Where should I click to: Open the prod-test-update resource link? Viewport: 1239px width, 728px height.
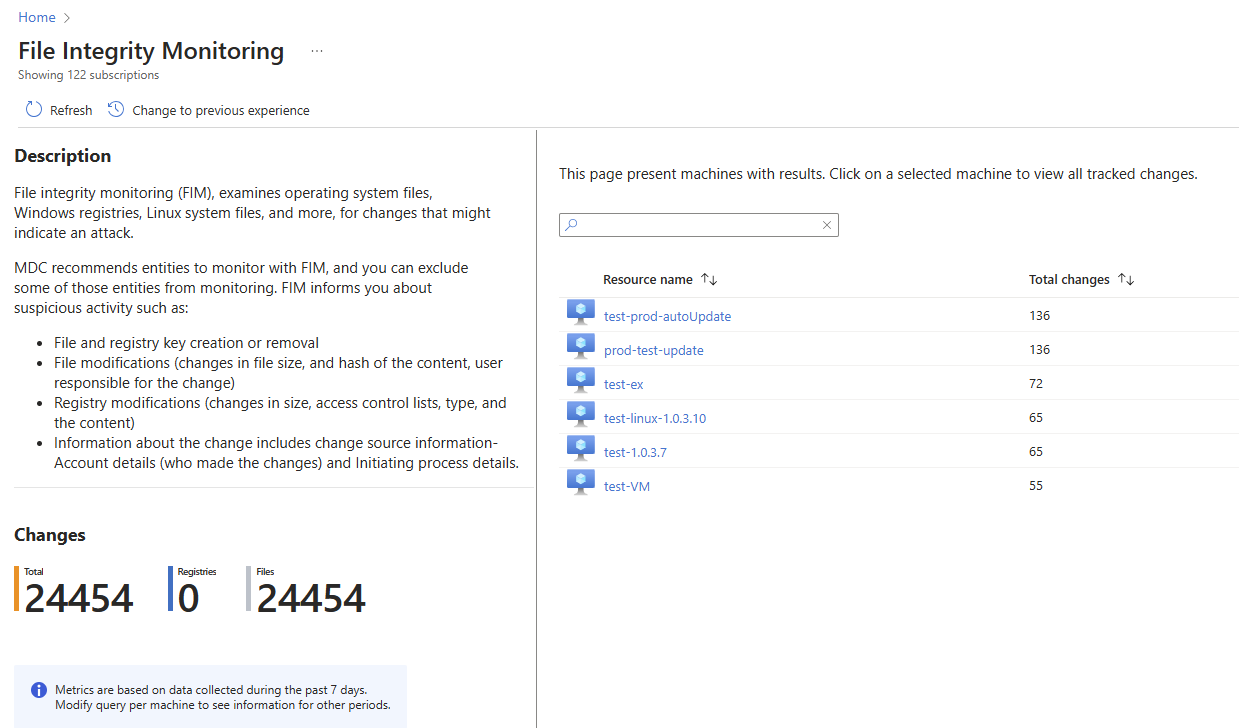(x=653, y=350)
